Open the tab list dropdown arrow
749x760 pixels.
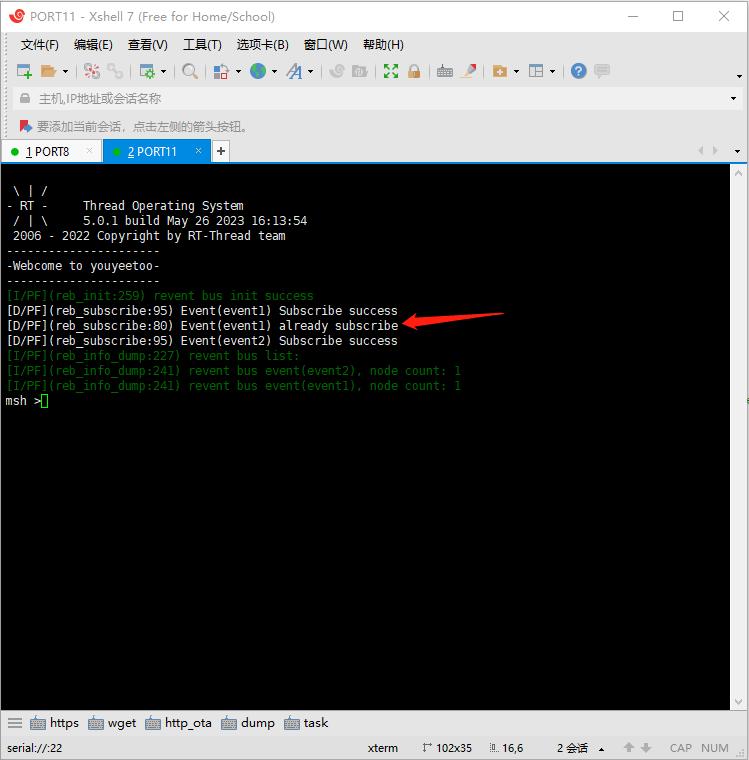(x=737, y=151)
